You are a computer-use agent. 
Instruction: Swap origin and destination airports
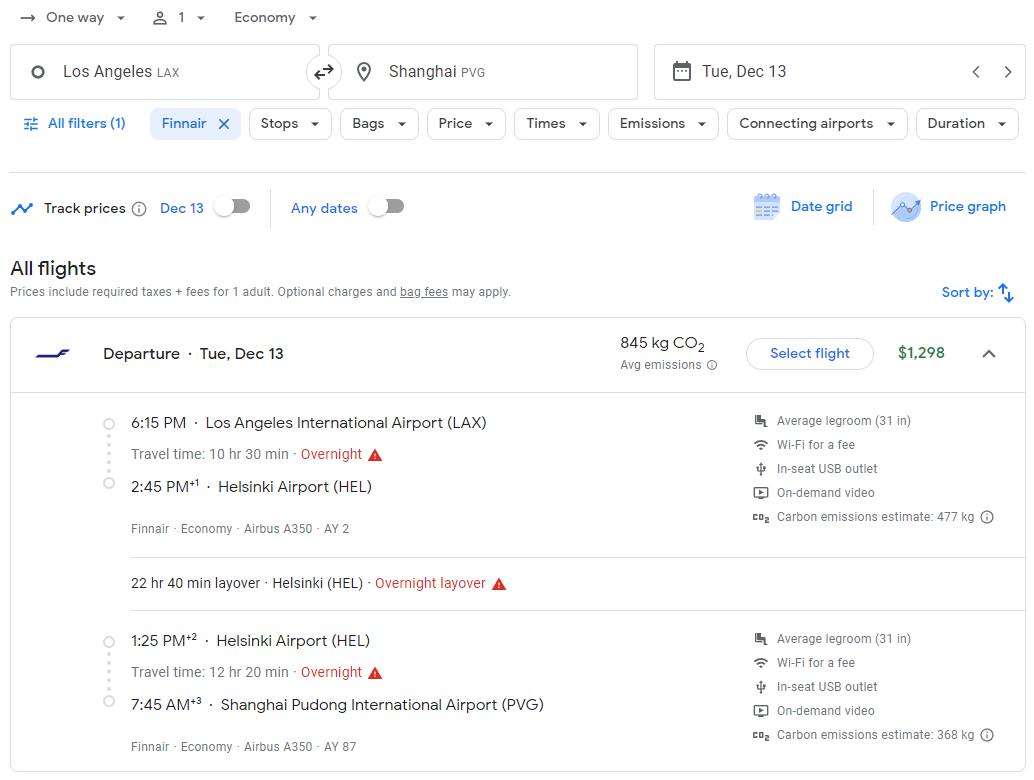point(324,72)
